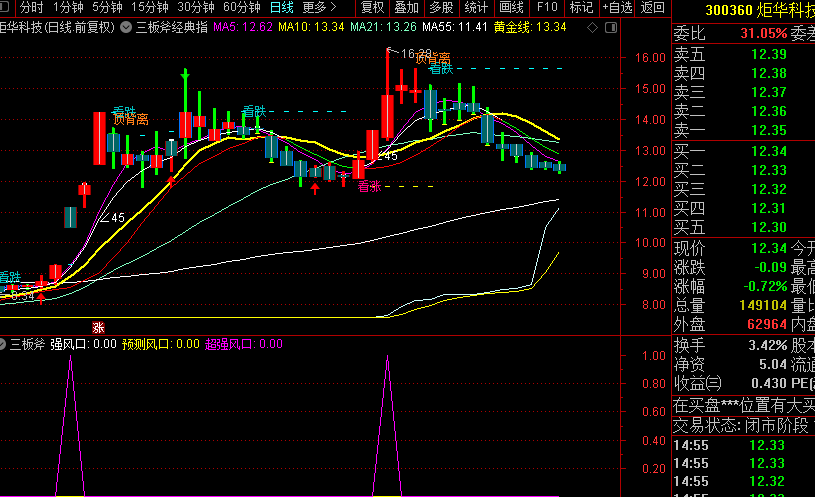The width and height of the screenshot is (815, 497).
Task: Click the yellow 看涨 signal label on chart
Action: [368, 187]
